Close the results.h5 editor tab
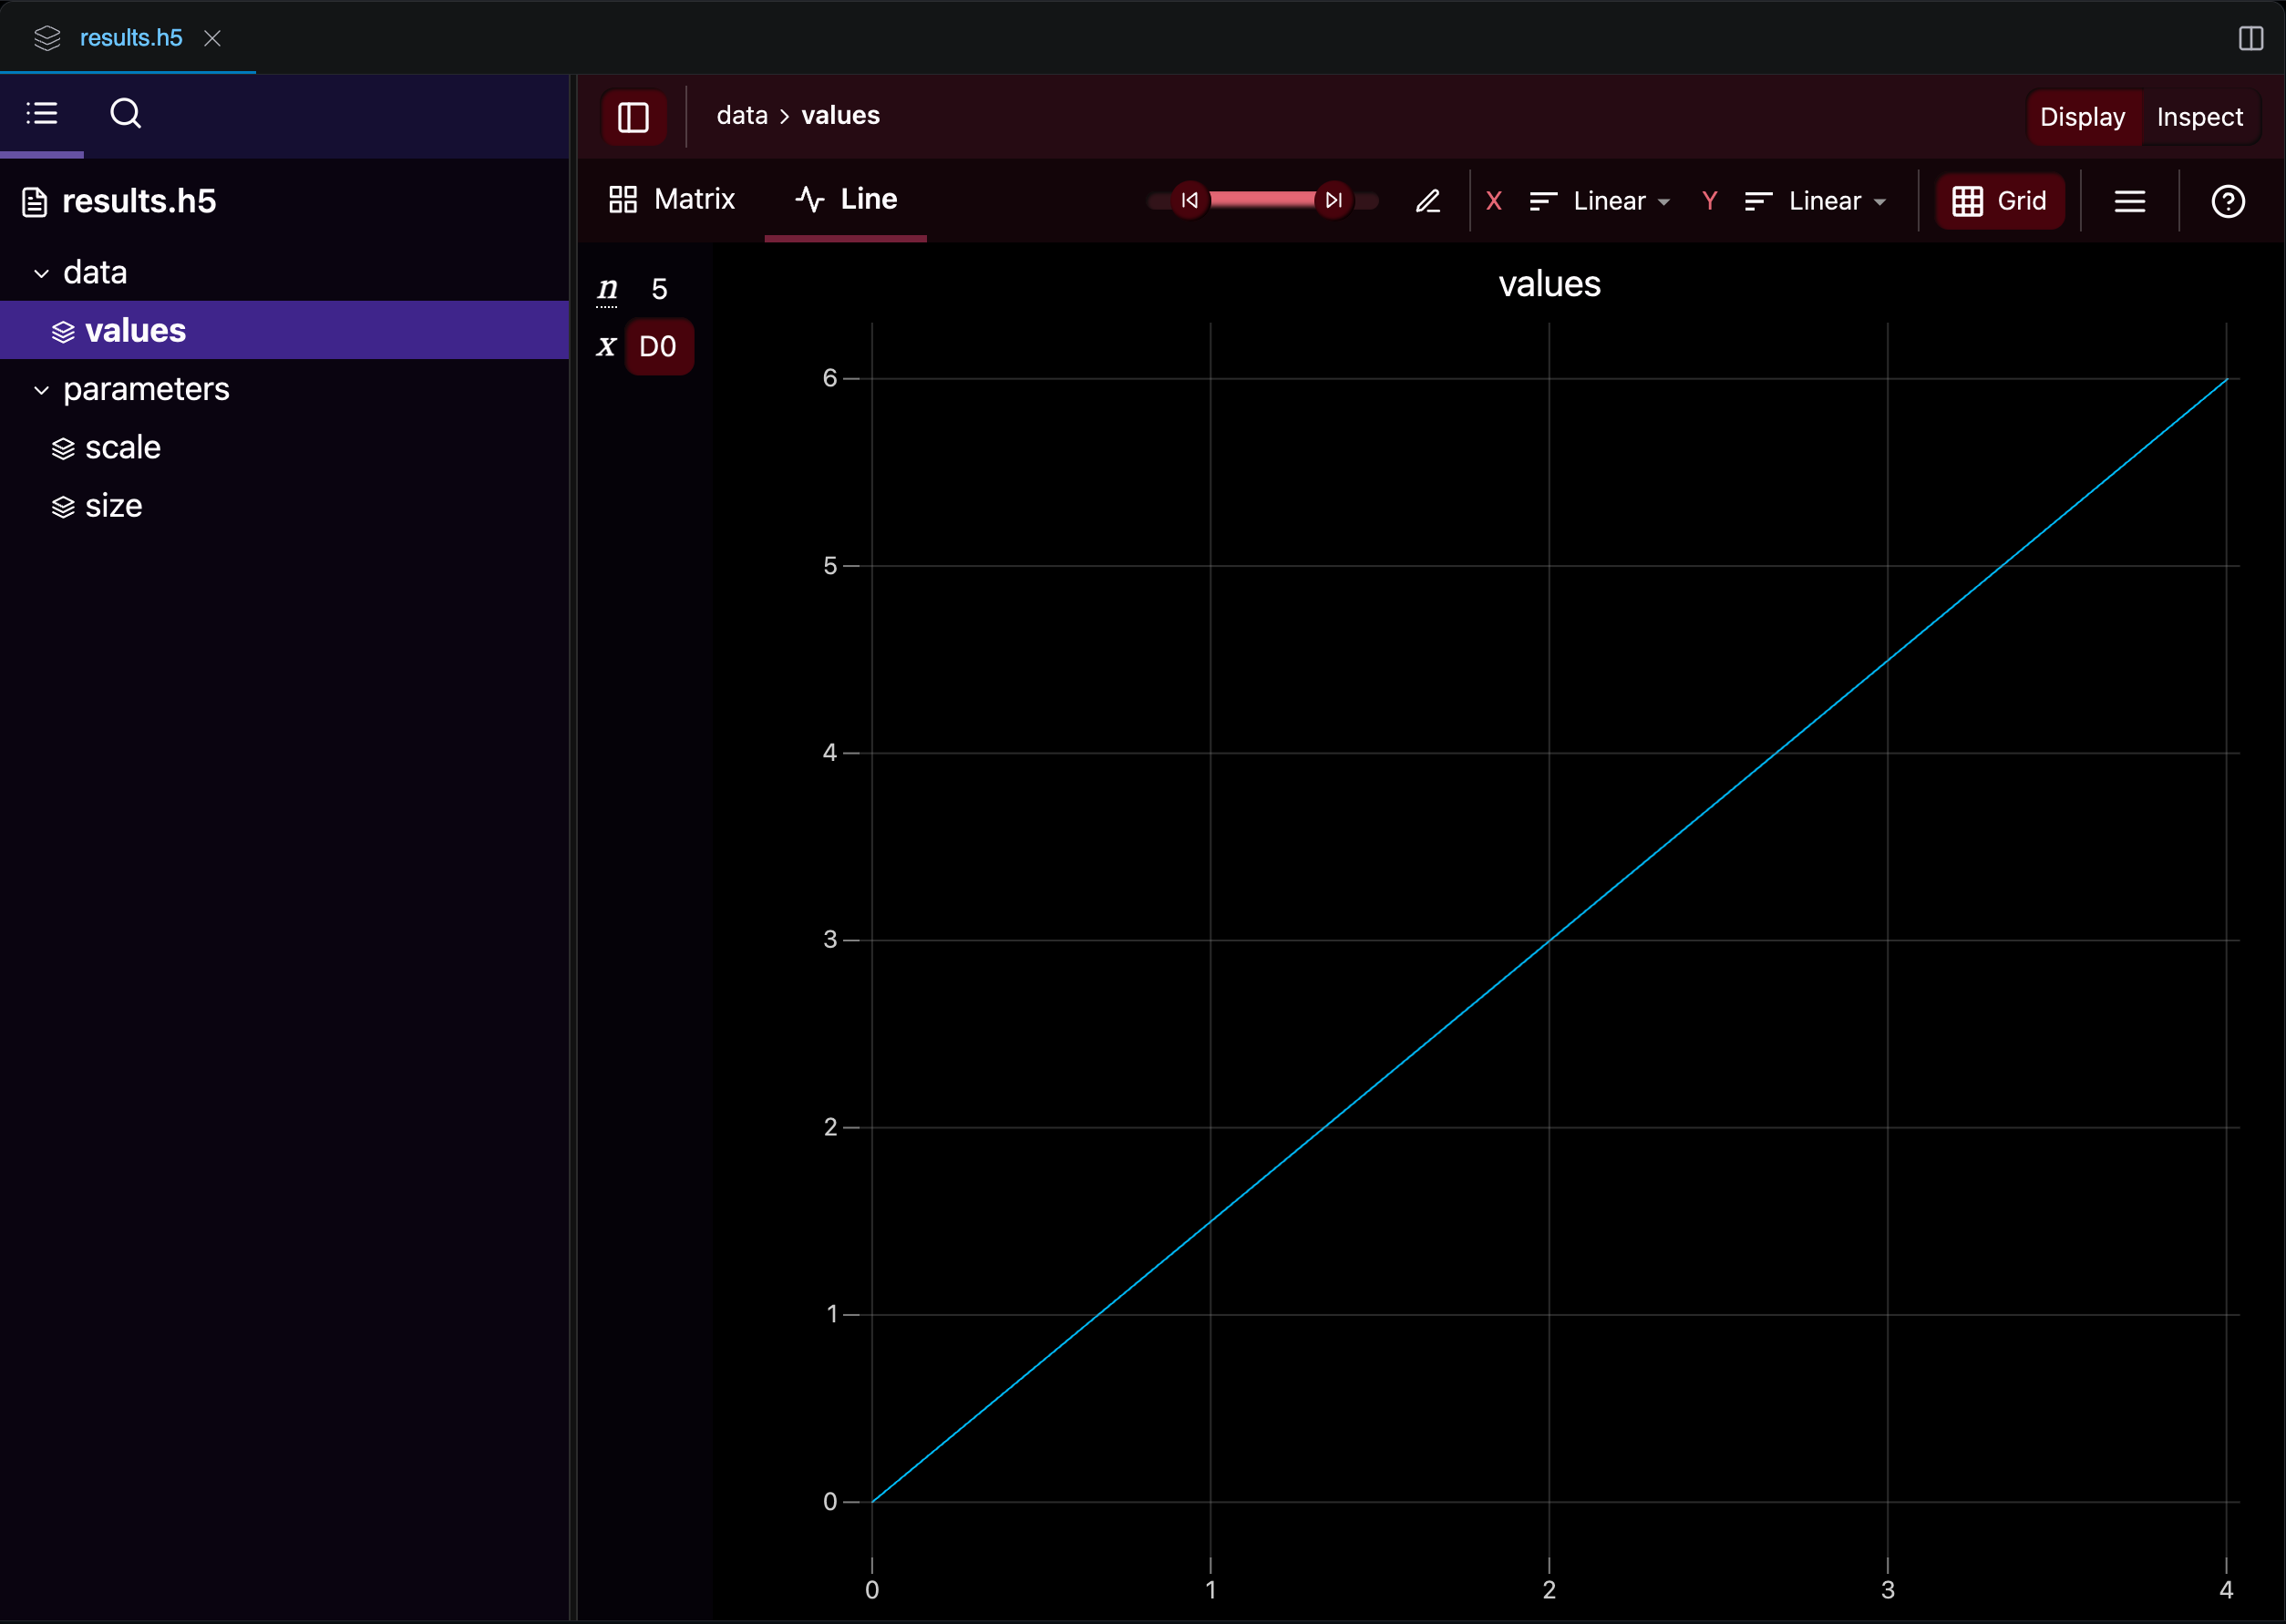The width and height of the screenshot is (2286, 1624). click(212, 38)
